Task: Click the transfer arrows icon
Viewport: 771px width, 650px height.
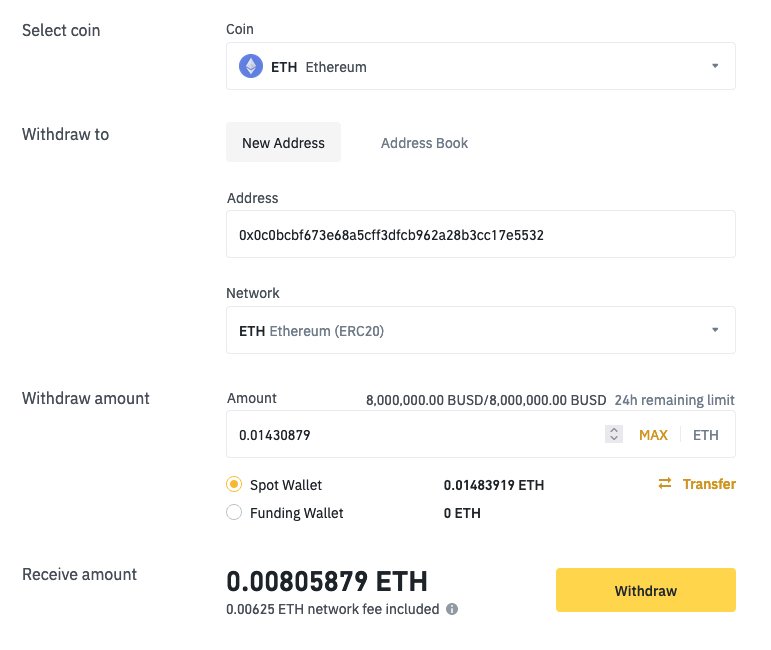Action: 665,484
